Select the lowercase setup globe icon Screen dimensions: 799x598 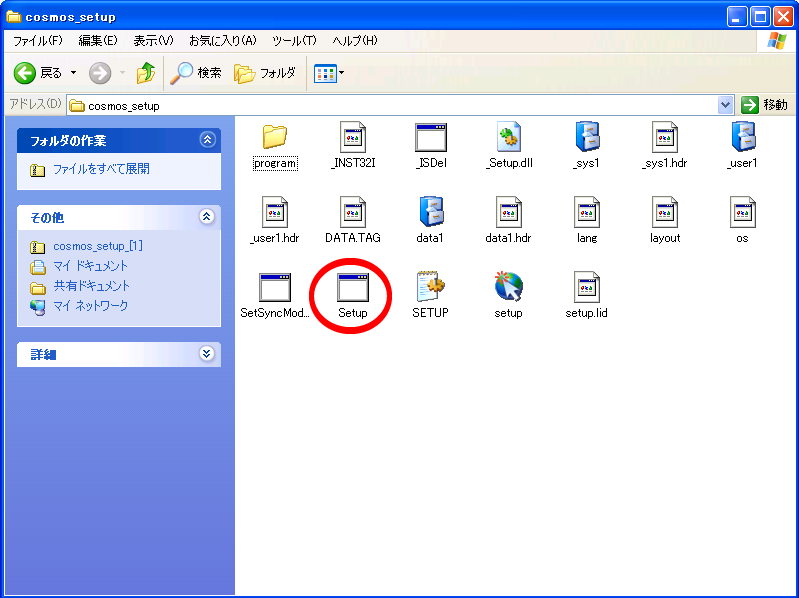[x=509, y=286]
